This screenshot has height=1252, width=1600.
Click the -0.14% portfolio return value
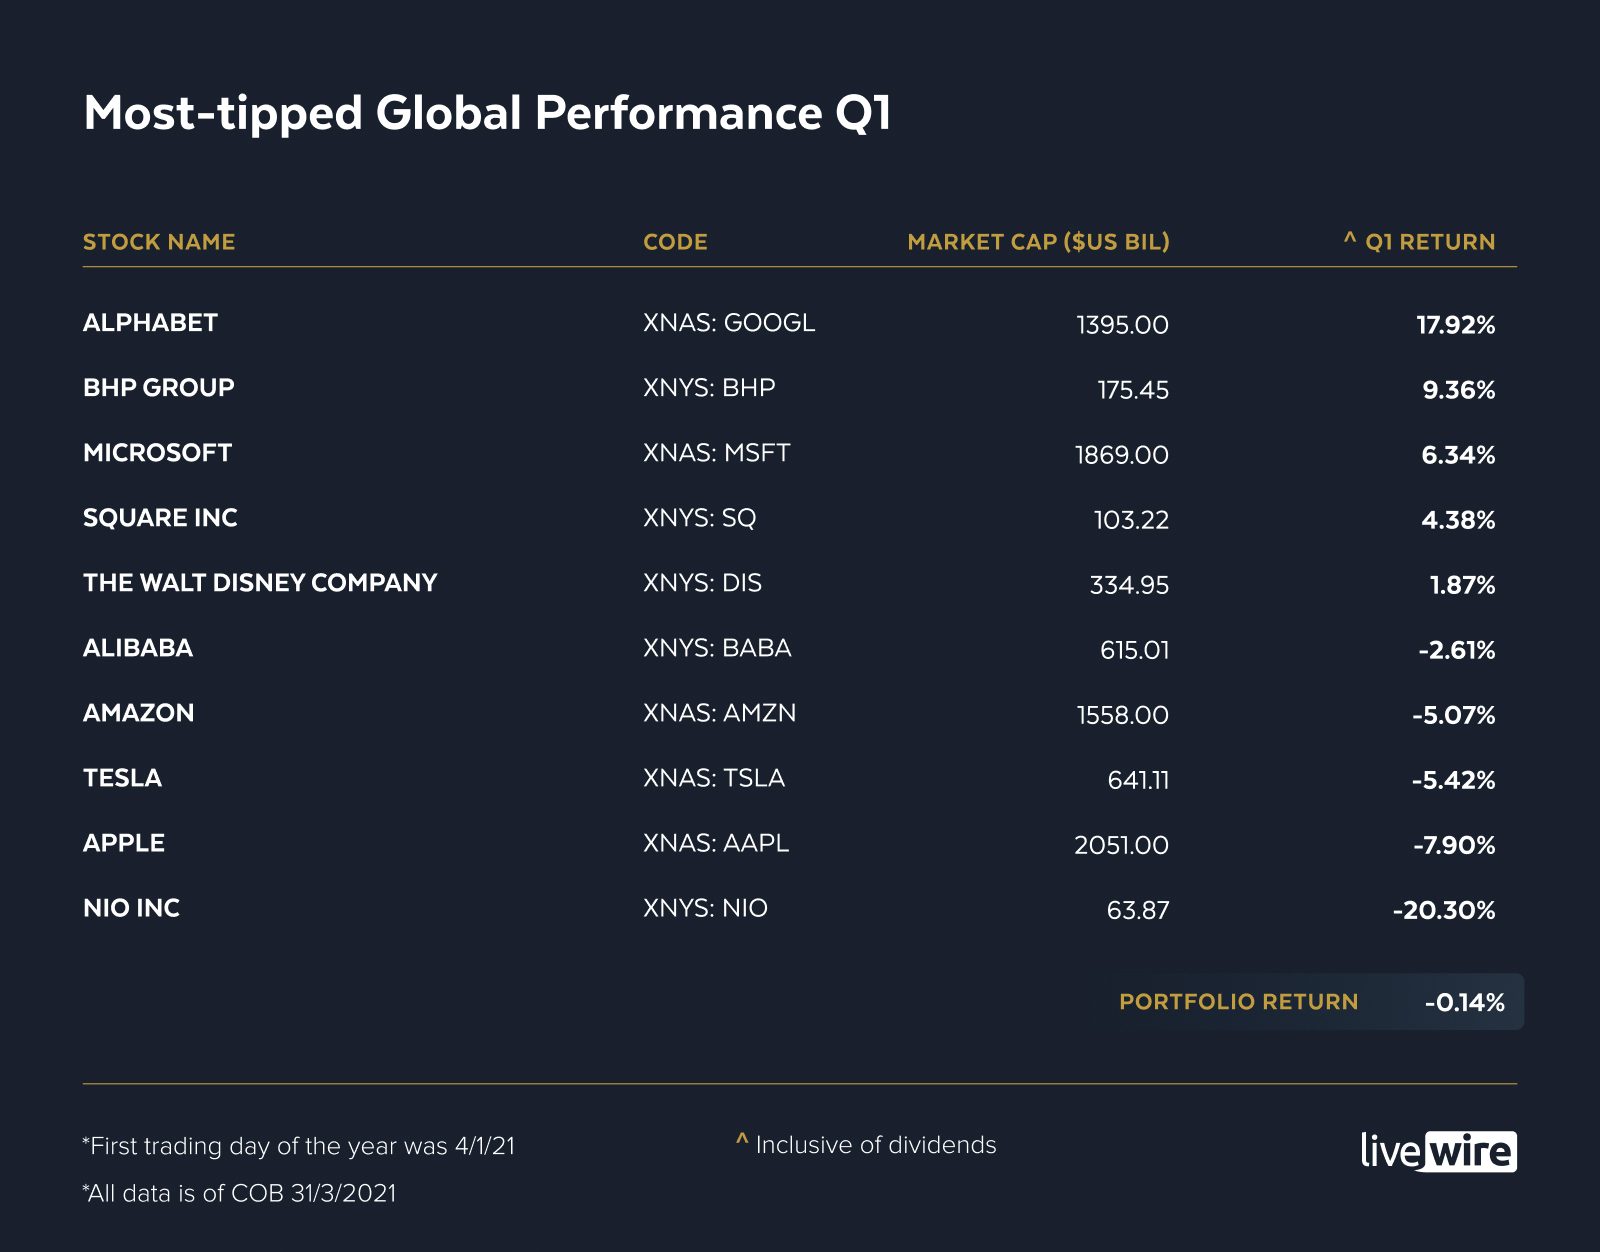coord(1464,1002)
